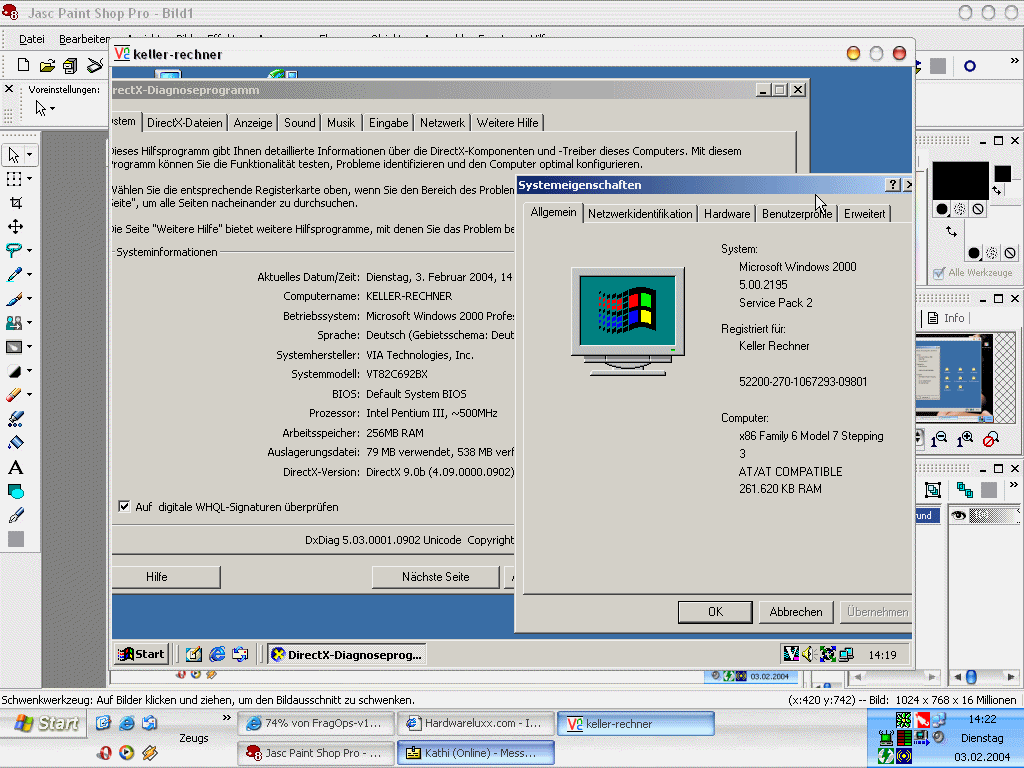The width and height of the screenshot is (1024, 768).
Task: Open dropdown arrow beside Clone Brush tool
Action: point(29,323)
